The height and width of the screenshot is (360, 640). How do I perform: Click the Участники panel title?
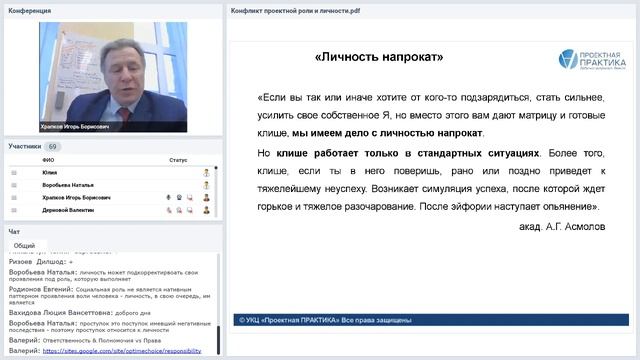pyautogui.click(x=25, y=146)
